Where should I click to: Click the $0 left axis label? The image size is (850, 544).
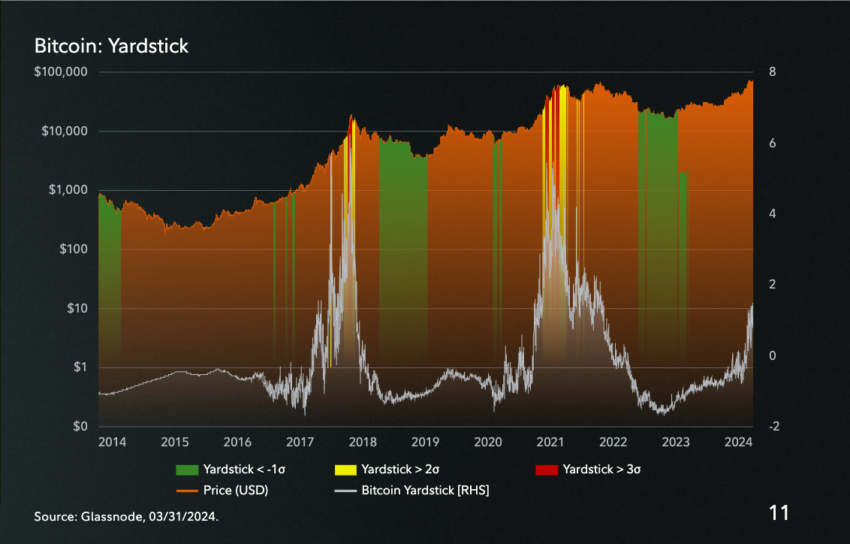80,426
